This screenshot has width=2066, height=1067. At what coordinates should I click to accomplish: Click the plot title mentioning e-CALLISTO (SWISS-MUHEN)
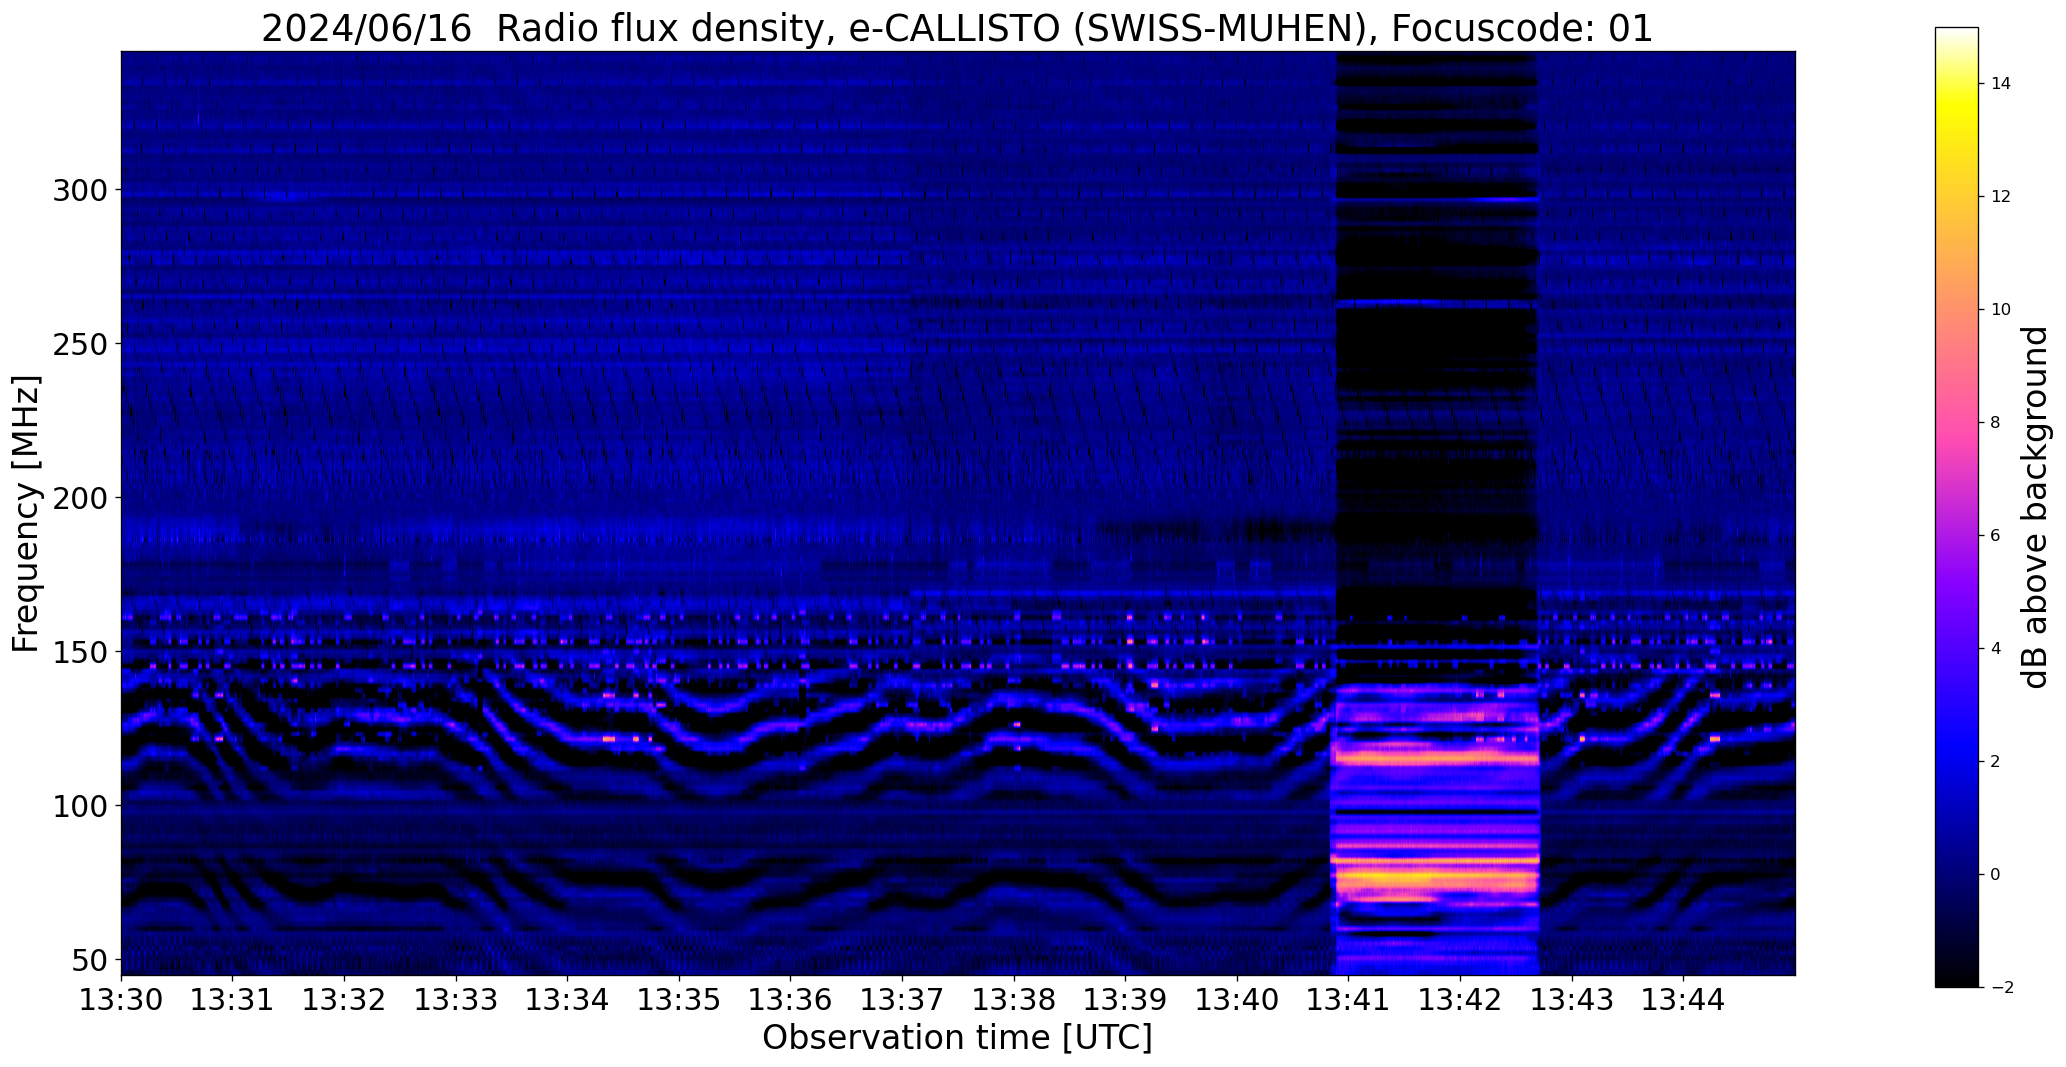(x=957, y=28)
